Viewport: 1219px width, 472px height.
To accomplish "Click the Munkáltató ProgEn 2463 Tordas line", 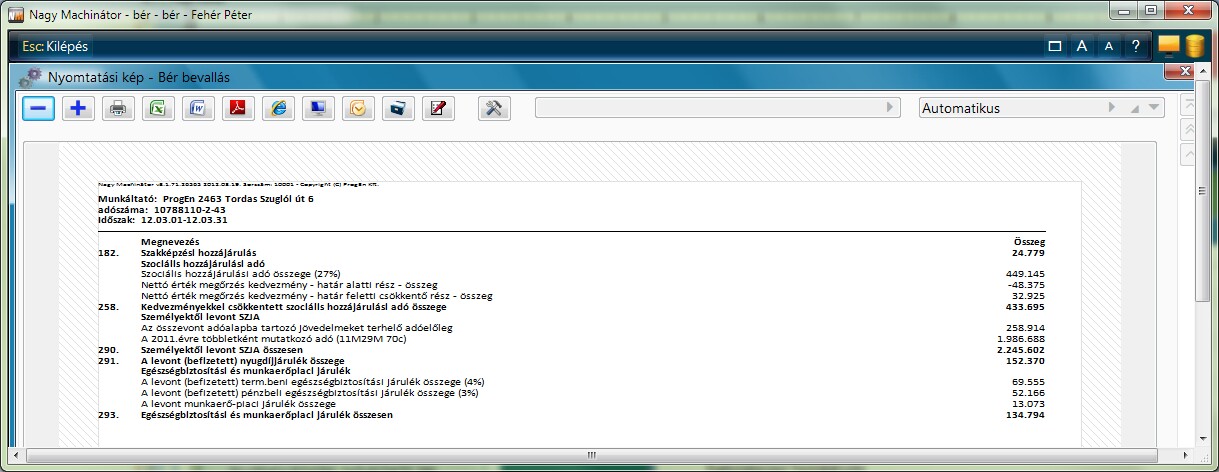I will [x=205, y=199].
